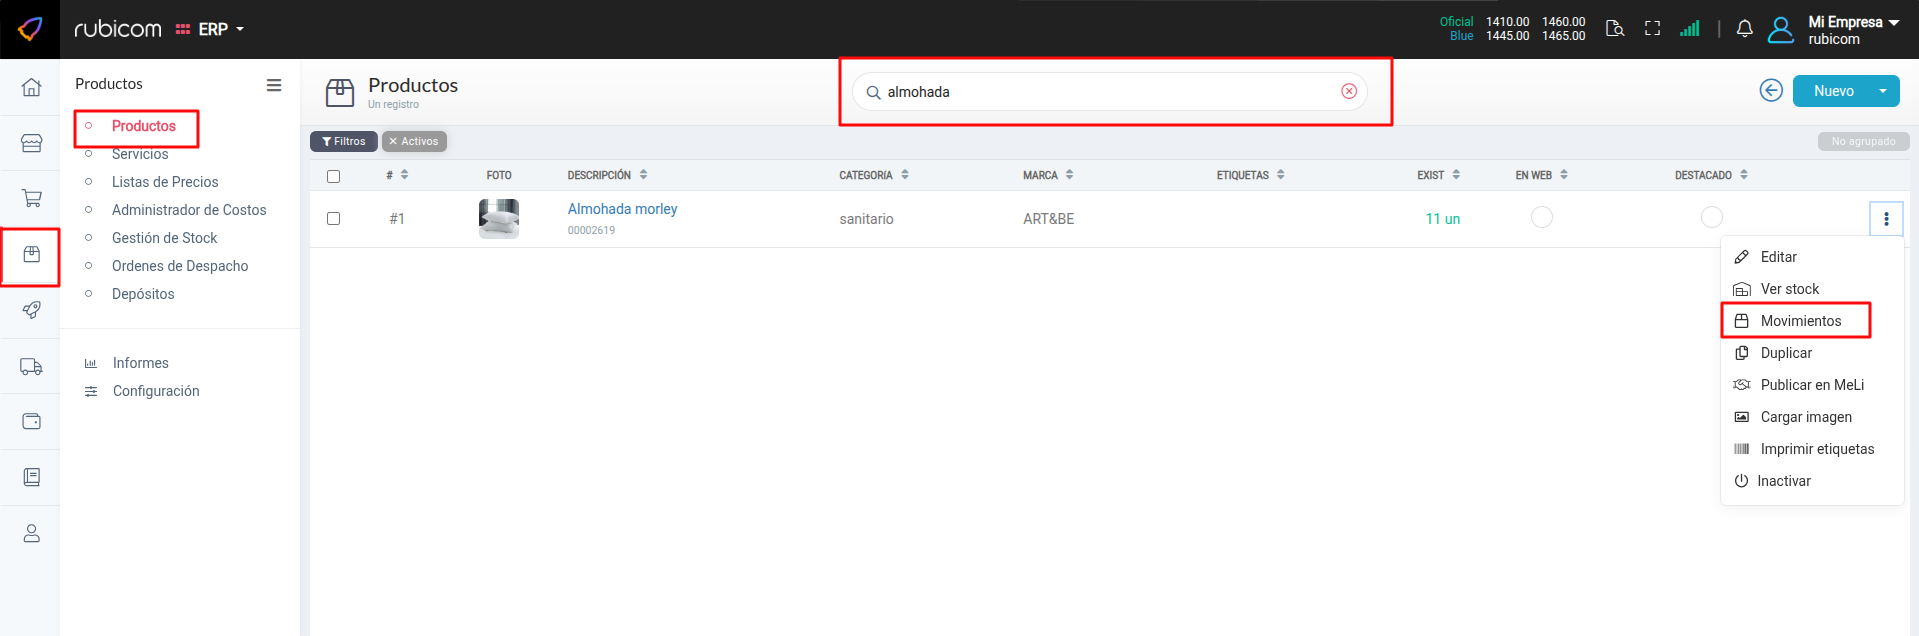Open the Mi Empresa account dropdown
This screenshot has height=636, width=1919.
[1852, 29]
